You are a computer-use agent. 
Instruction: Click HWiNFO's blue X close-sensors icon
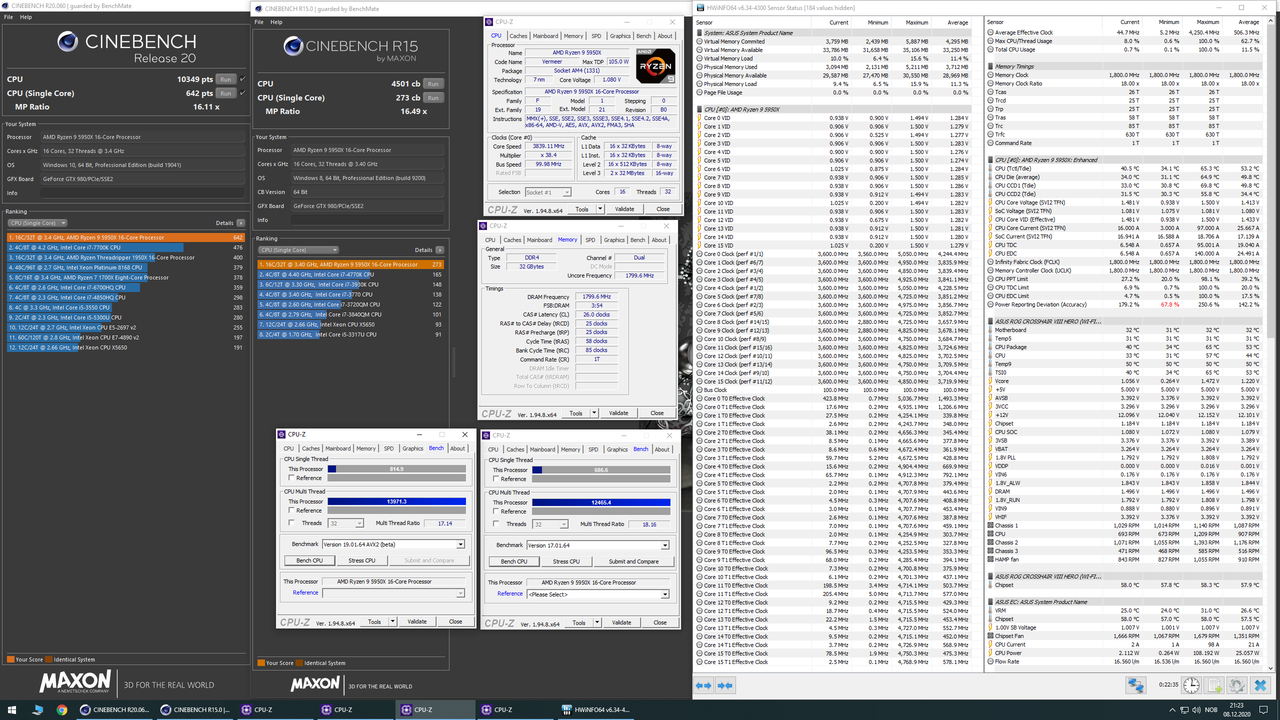[x=1262, y=685]
